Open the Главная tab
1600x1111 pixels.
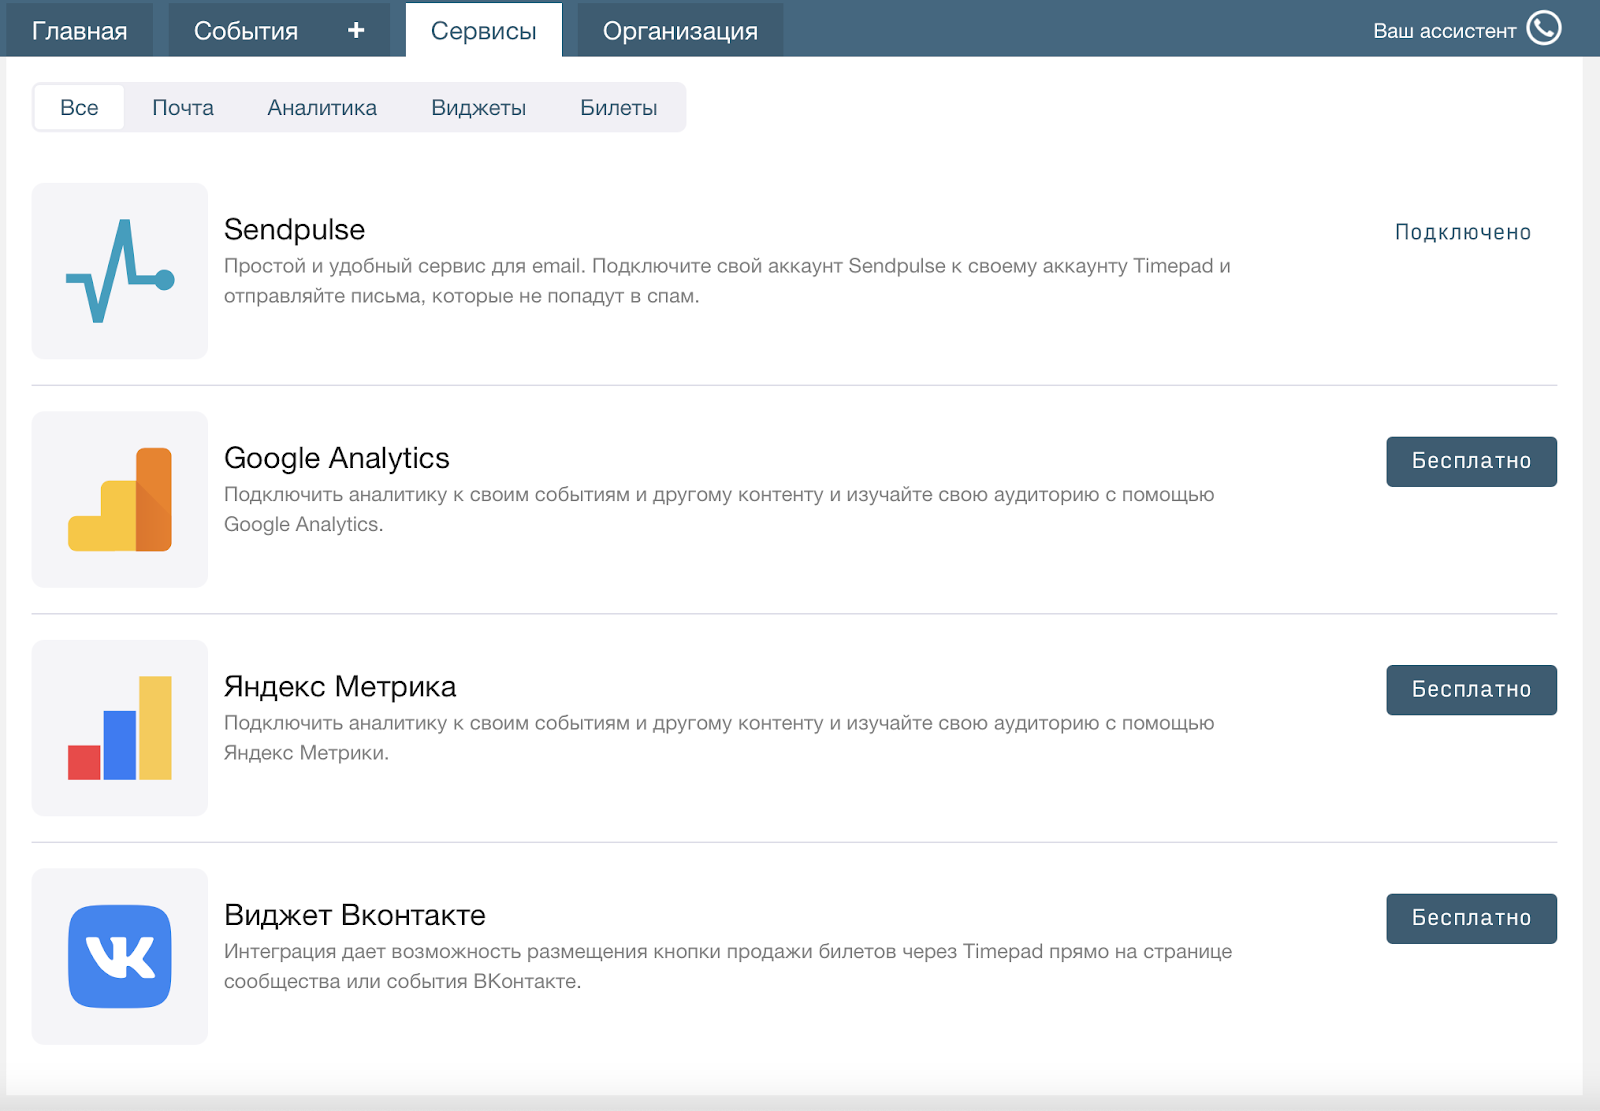(80, 30)
